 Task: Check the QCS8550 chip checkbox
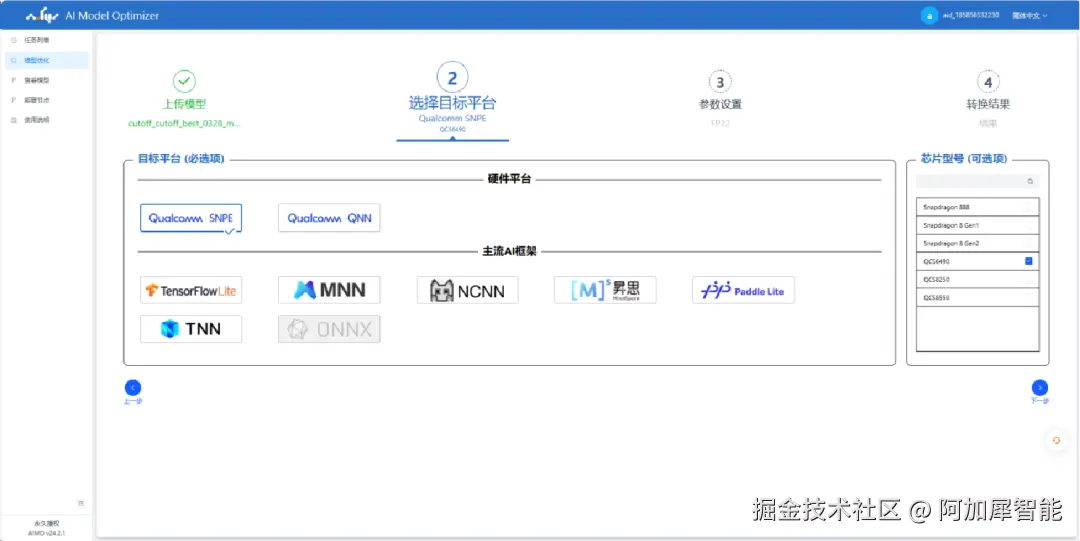pos(1029,298)
